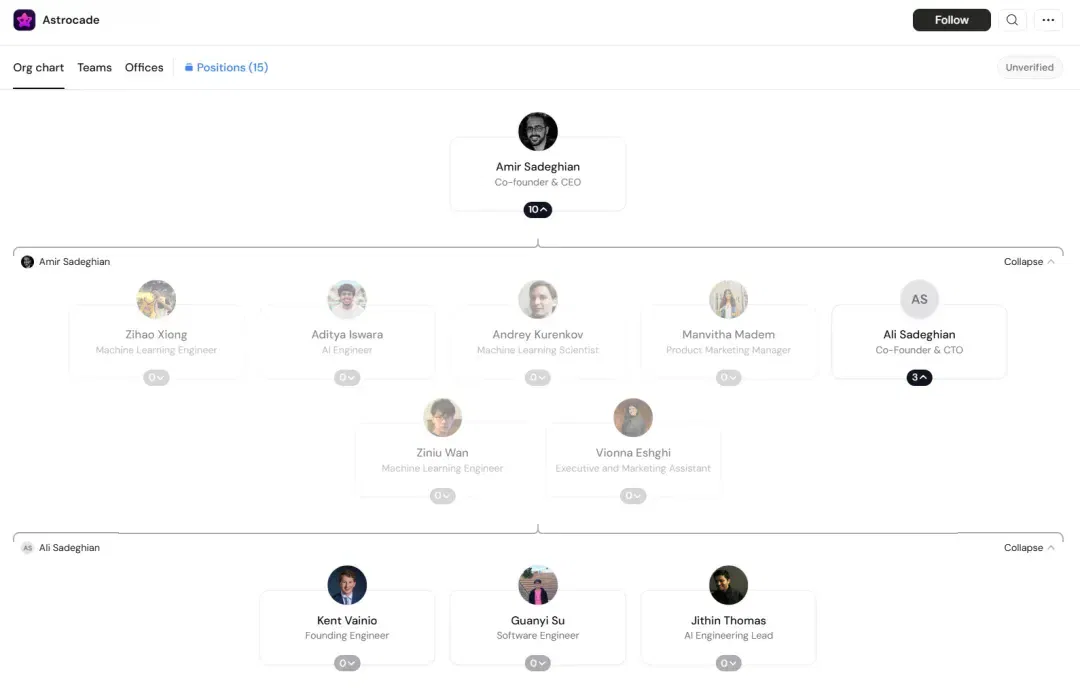Open the Positions (15) link
Screen dimensions: 1080x691
coord(232,68)
